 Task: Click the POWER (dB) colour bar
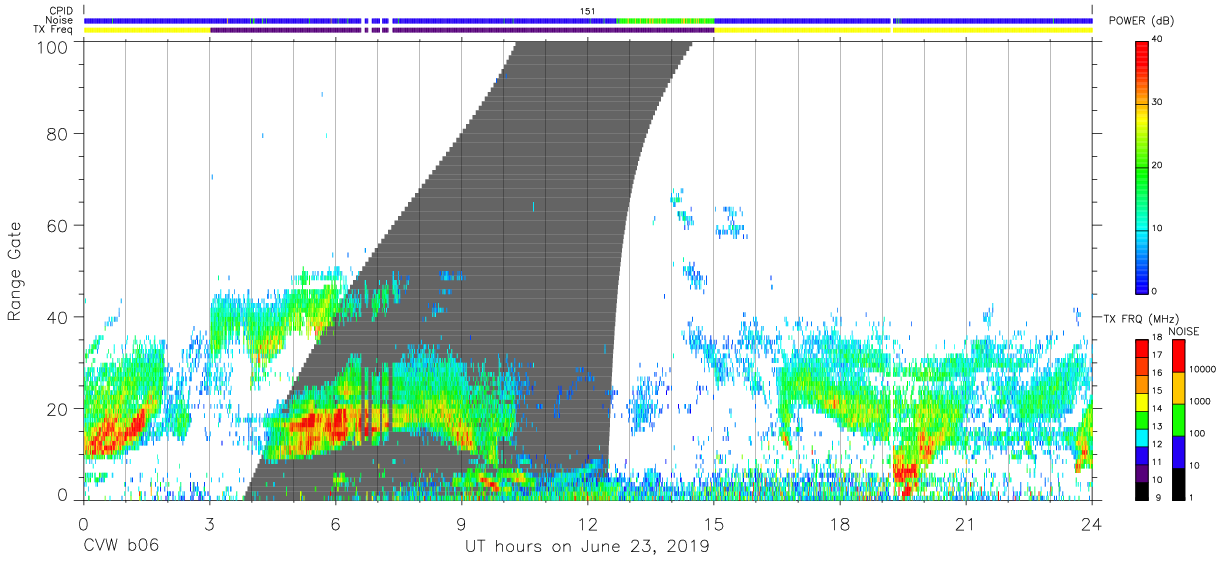click(x=1142, y=166)
